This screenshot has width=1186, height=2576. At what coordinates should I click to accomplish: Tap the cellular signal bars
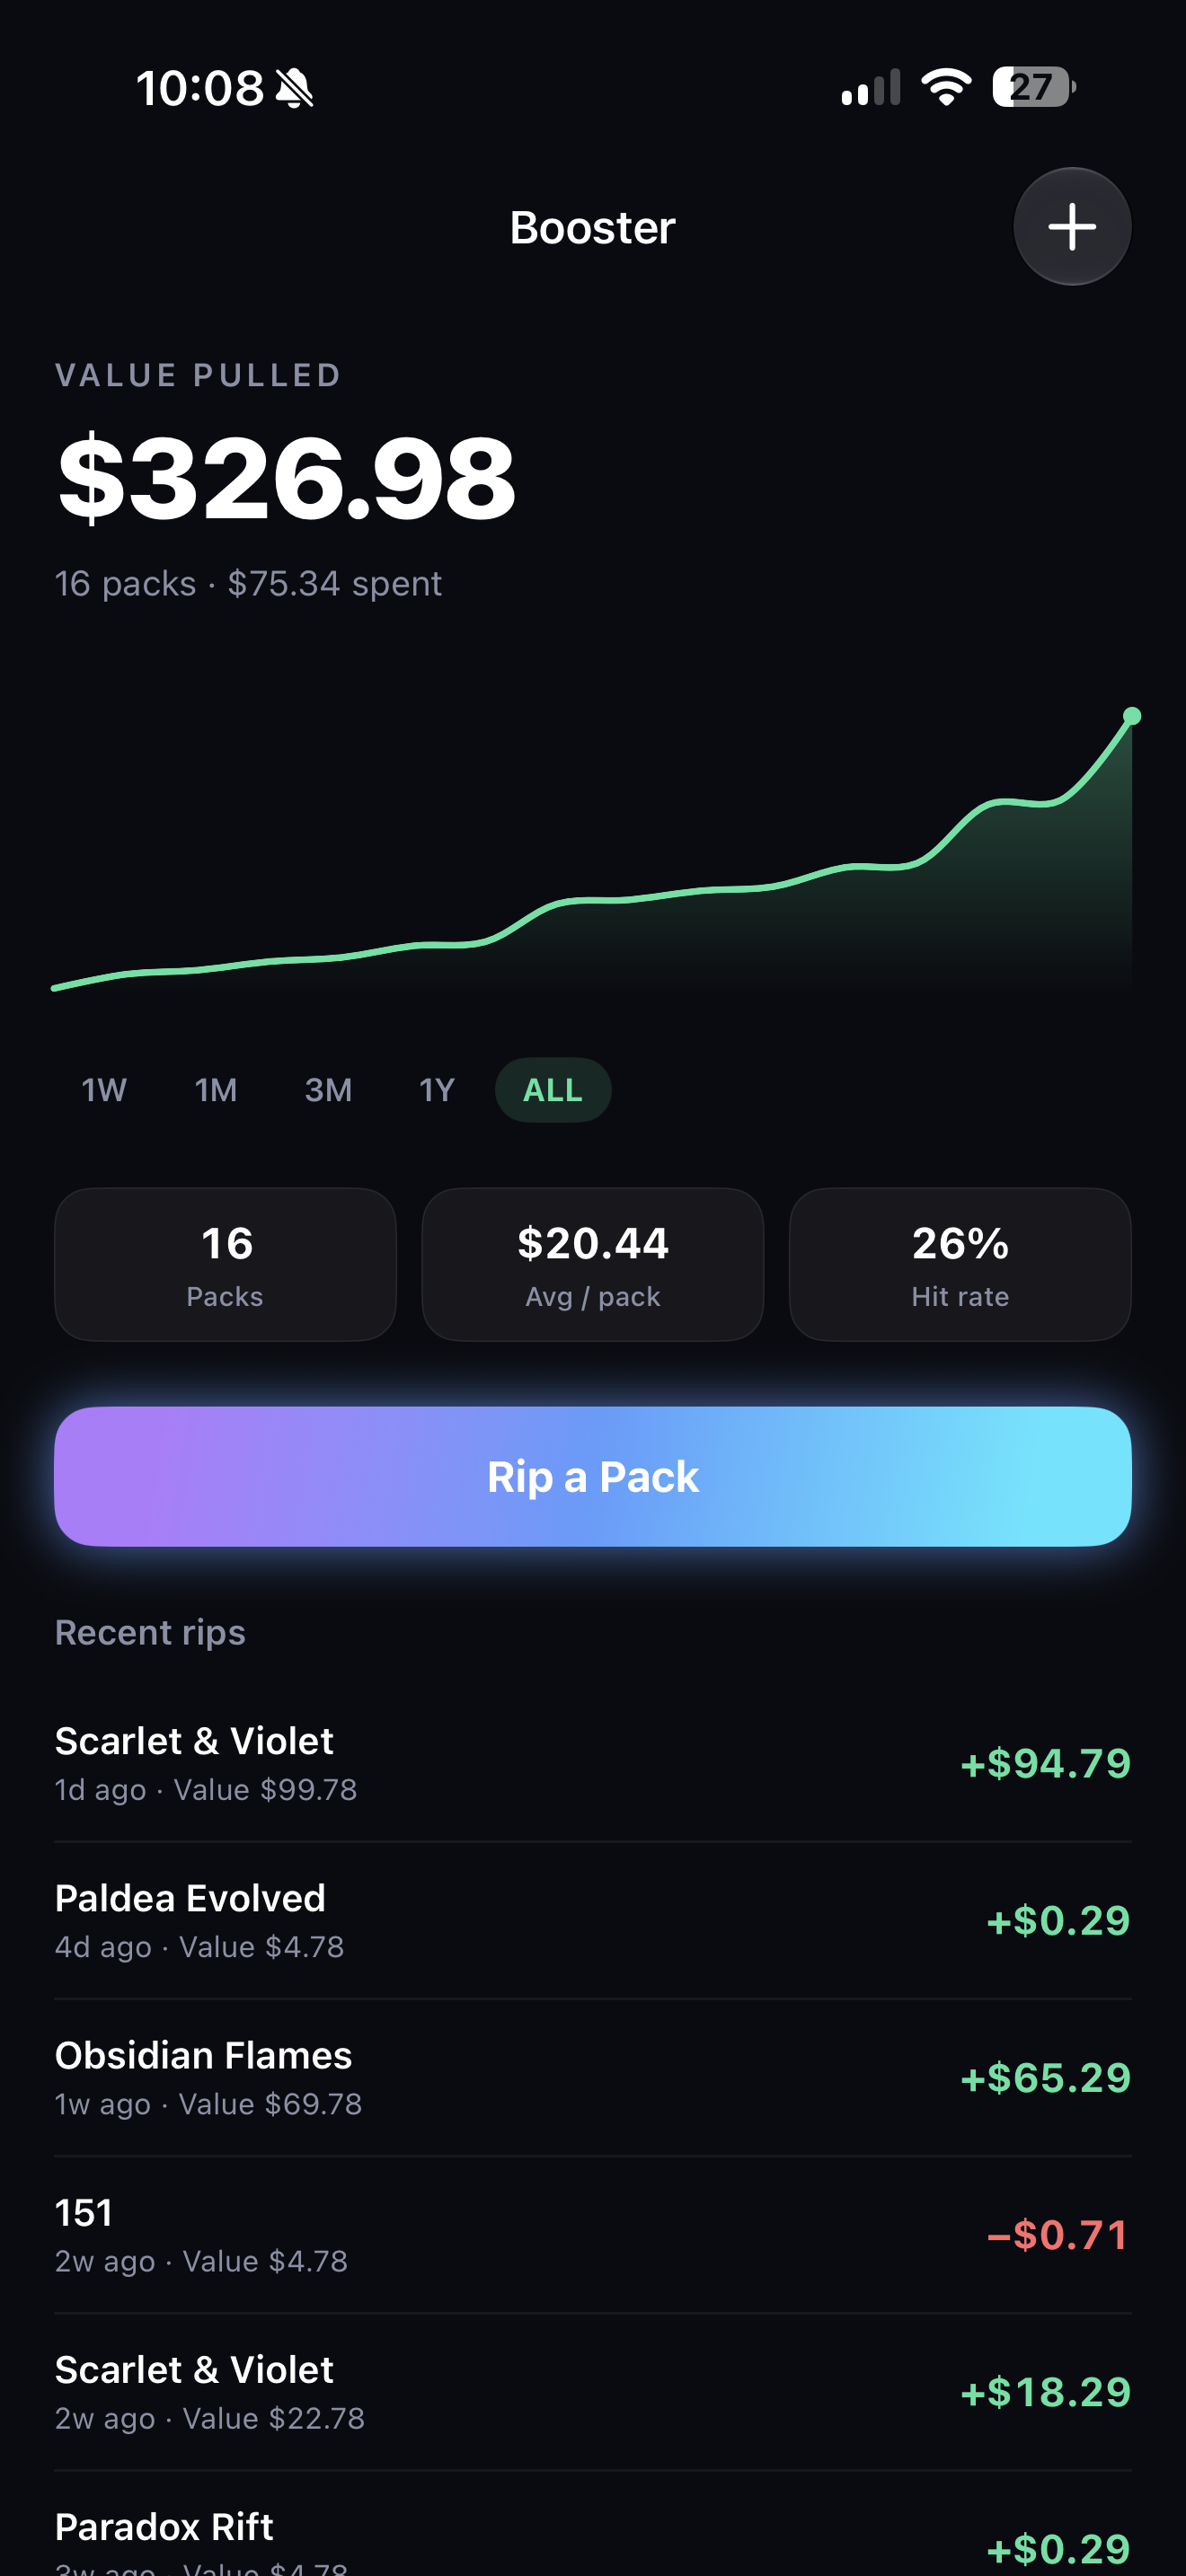870,87
